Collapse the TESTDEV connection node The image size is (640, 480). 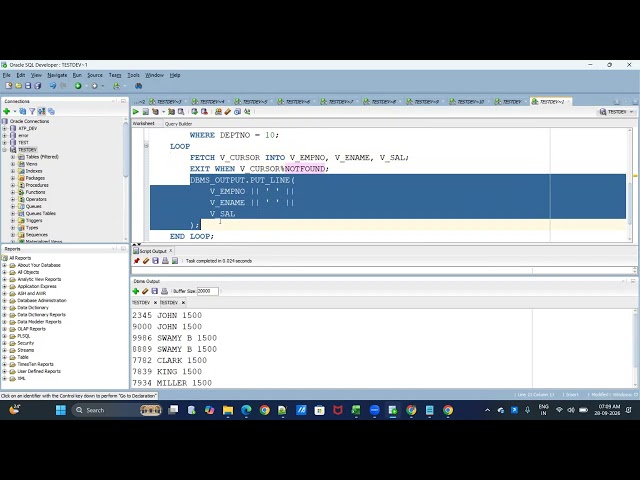click(5, 149)
